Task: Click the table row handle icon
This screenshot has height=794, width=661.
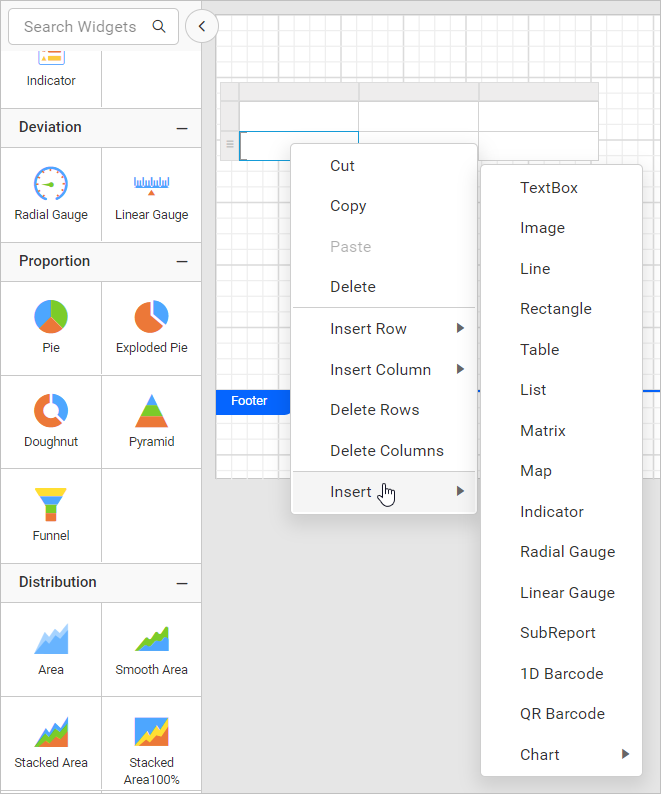Action: [x=230, y=144]
